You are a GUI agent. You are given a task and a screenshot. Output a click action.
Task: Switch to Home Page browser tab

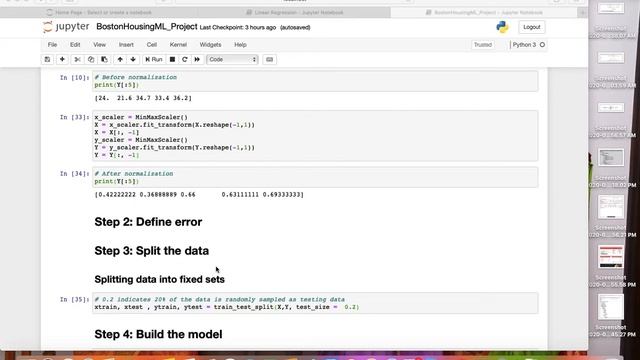point(99,13)
